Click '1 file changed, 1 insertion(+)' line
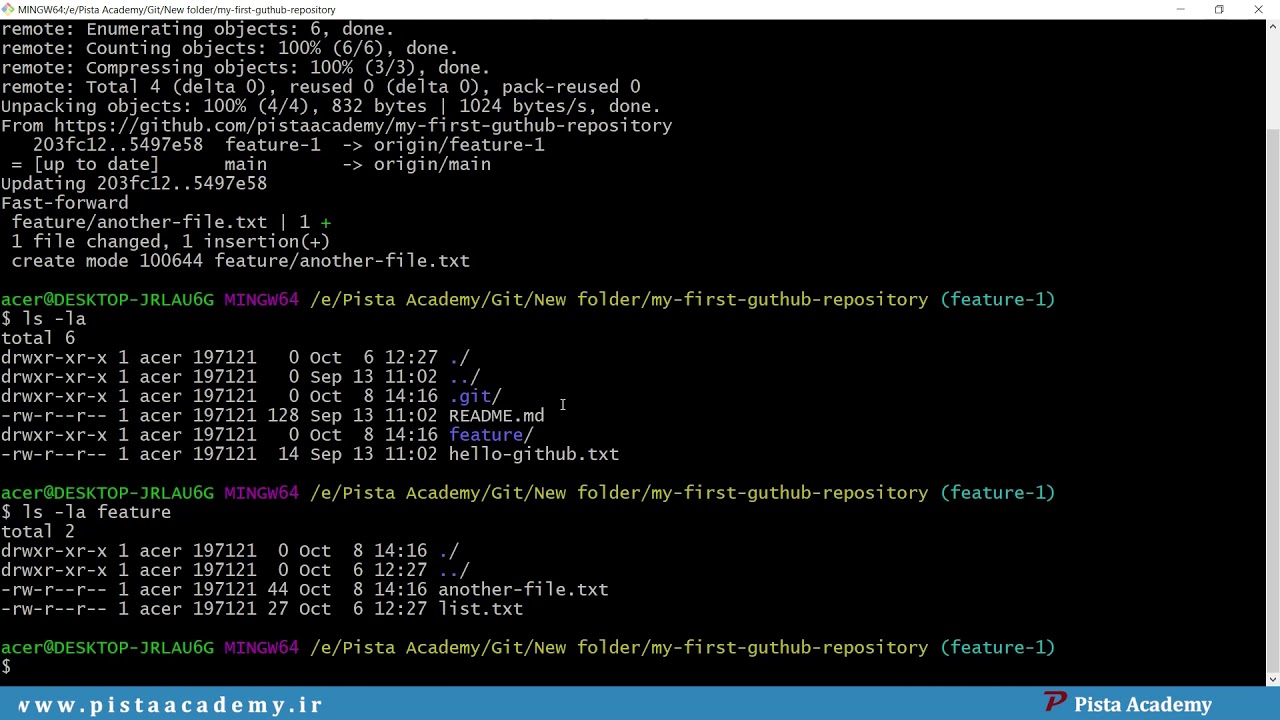The width and height of the screenshot is (1280, 720). pos(170,242)
